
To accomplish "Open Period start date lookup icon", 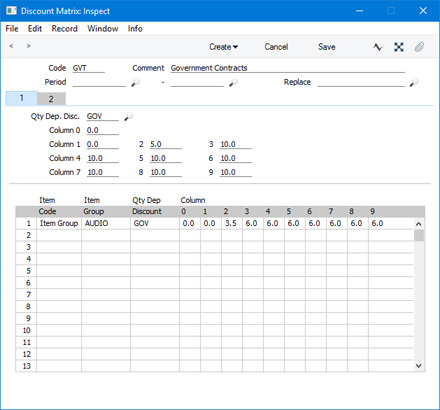I will (x=135, y=82).
